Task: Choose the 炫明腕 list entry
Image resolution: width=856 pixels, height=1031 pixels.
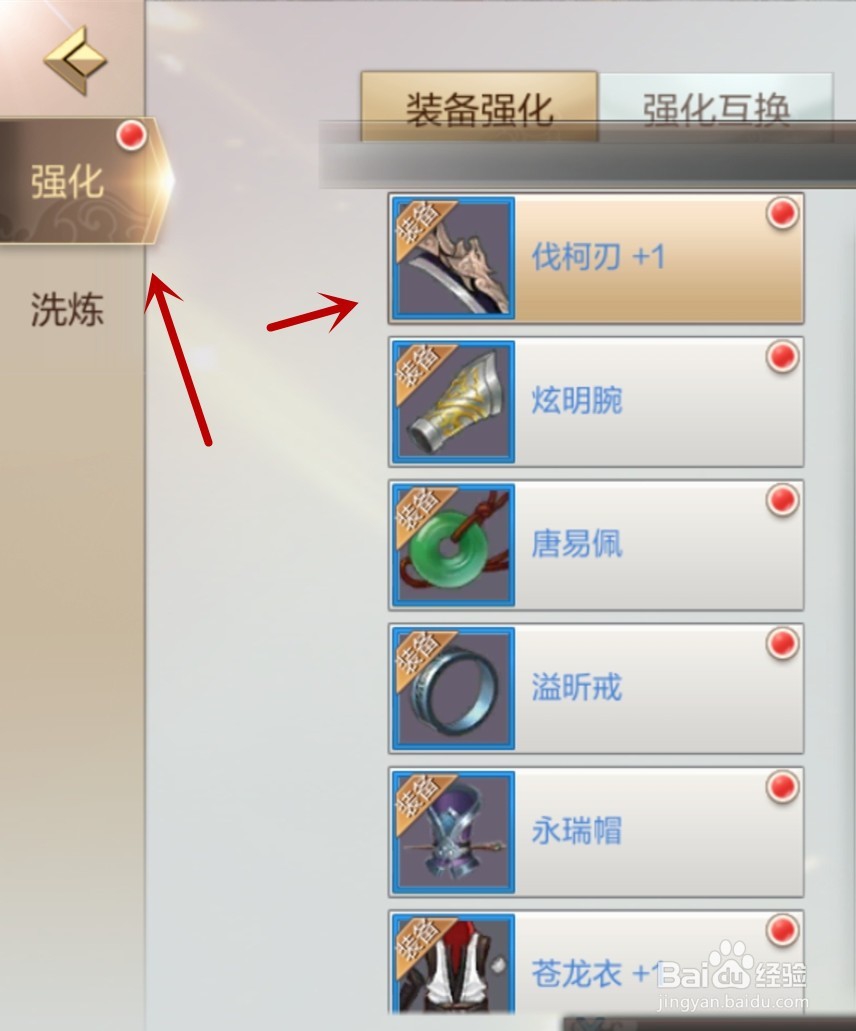Action: [596, 401]
